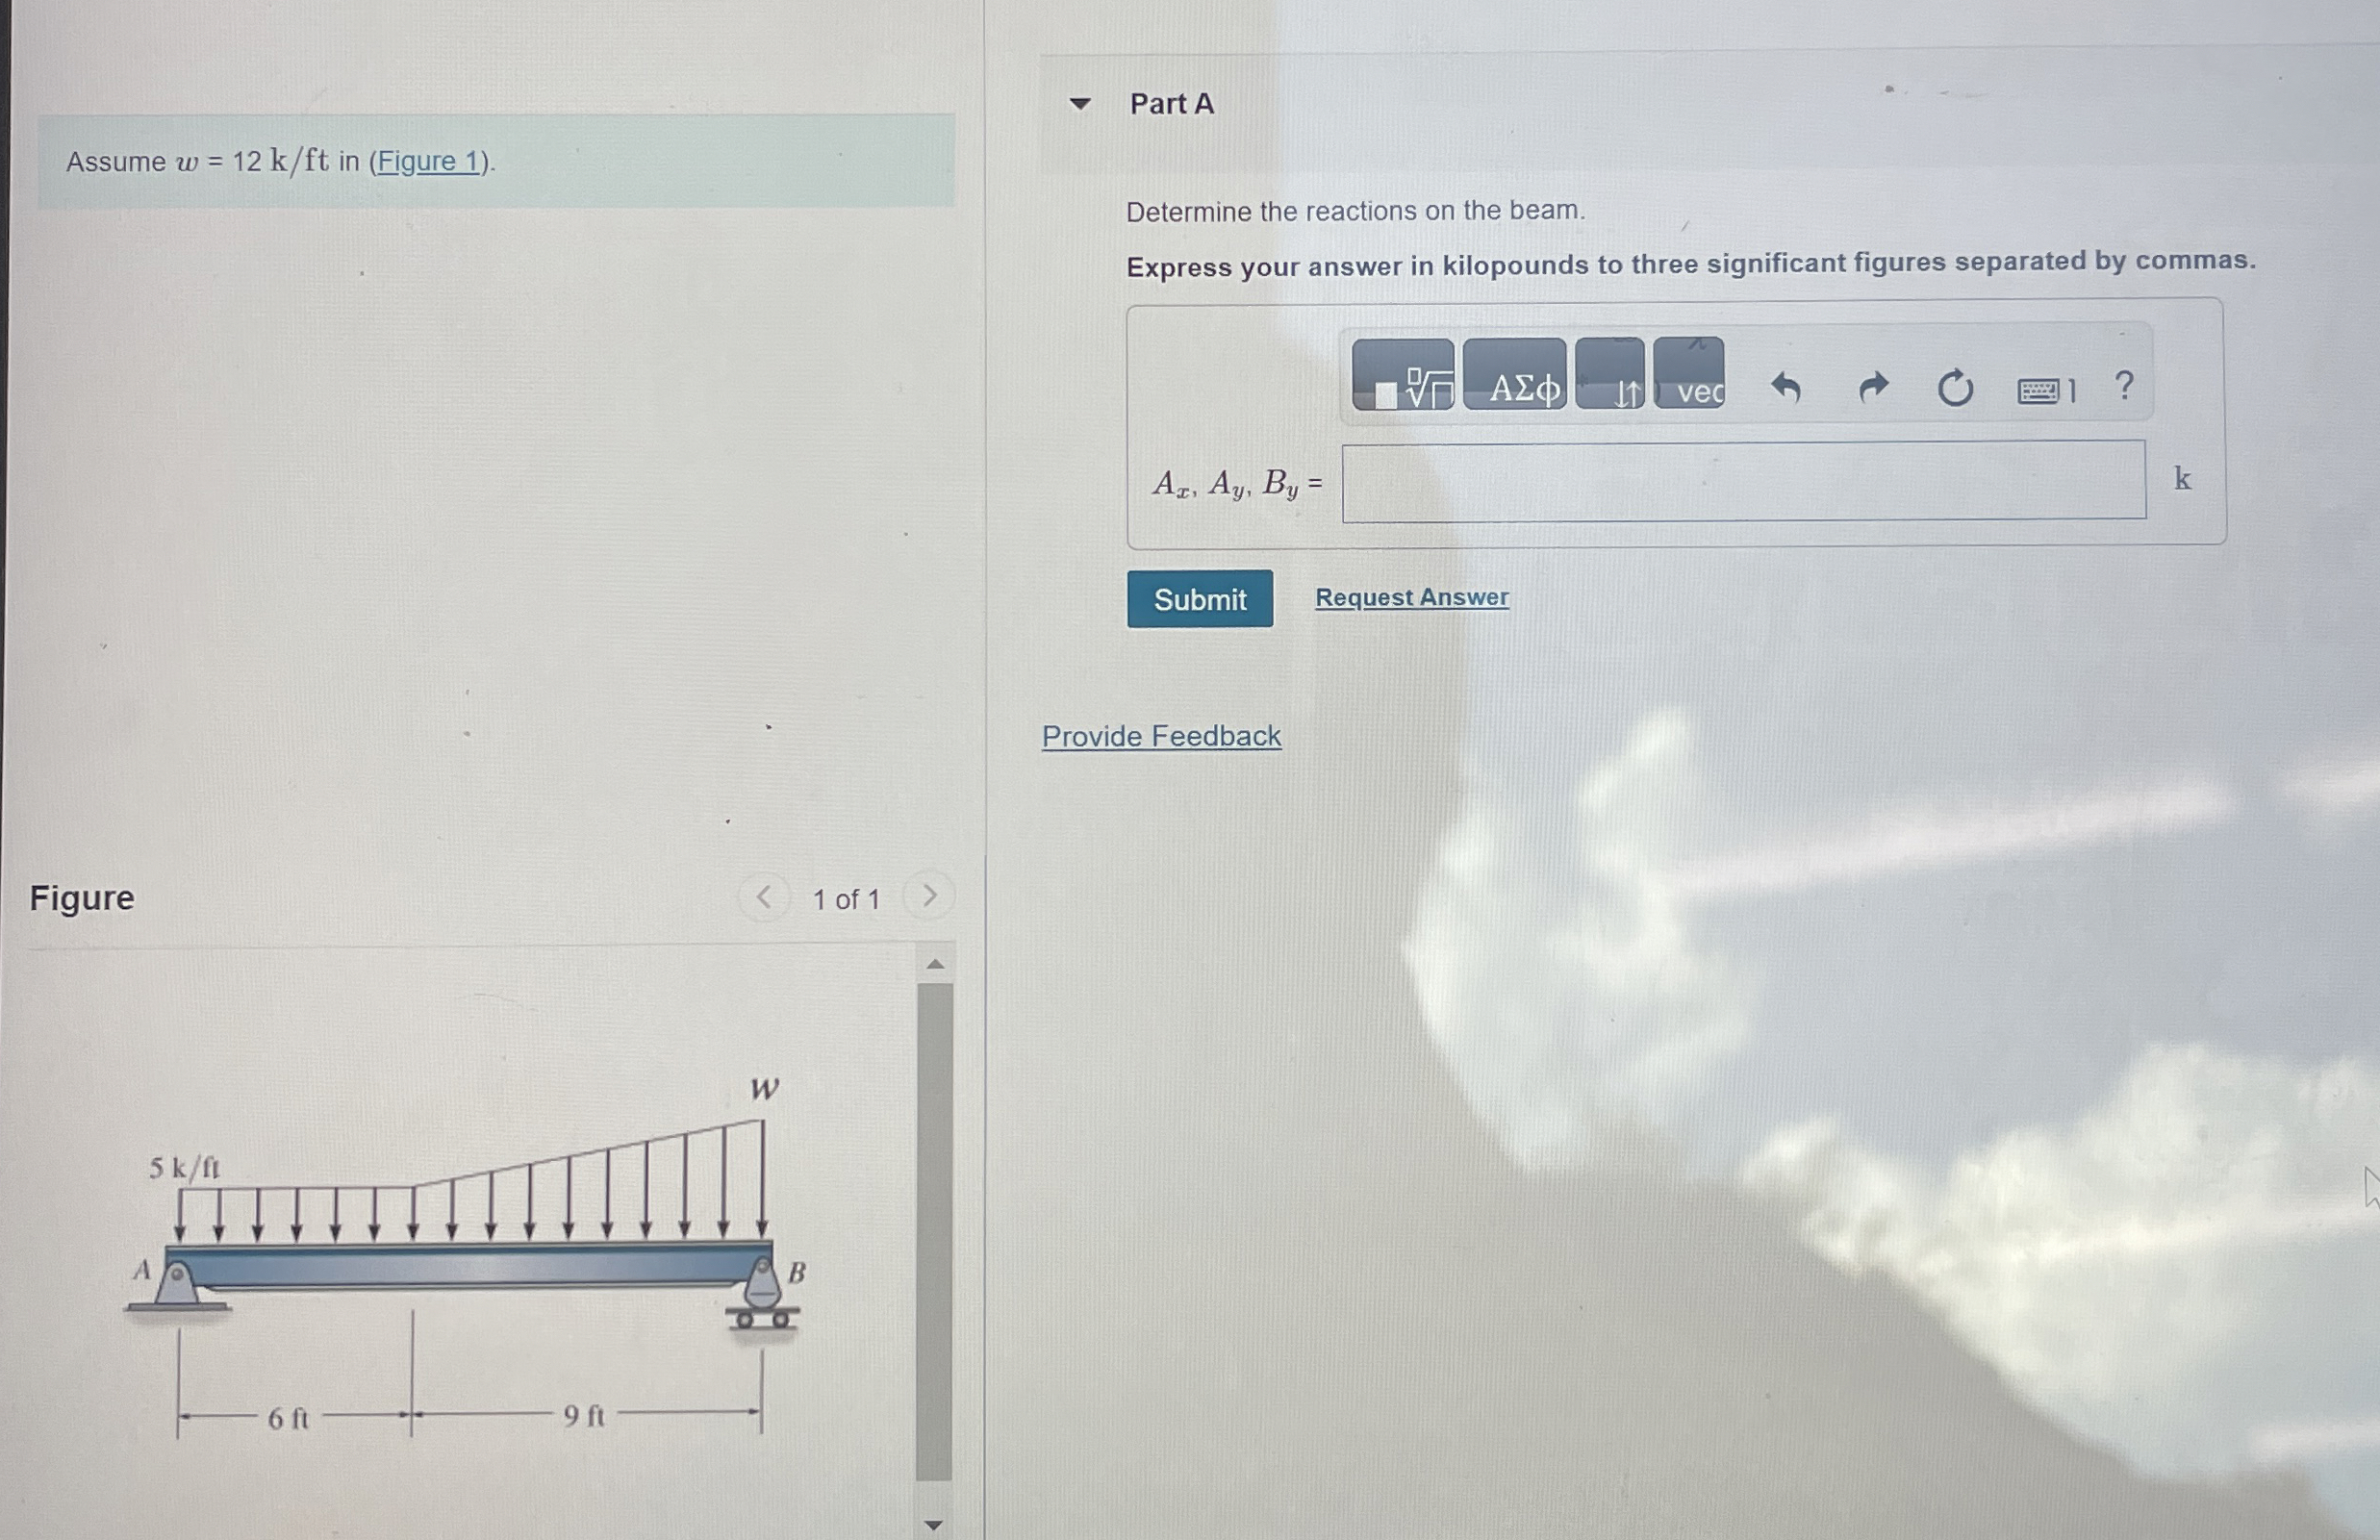2380x1540 pixels.
Task: Undo the last answer edit
Action: click(1785, 387)
